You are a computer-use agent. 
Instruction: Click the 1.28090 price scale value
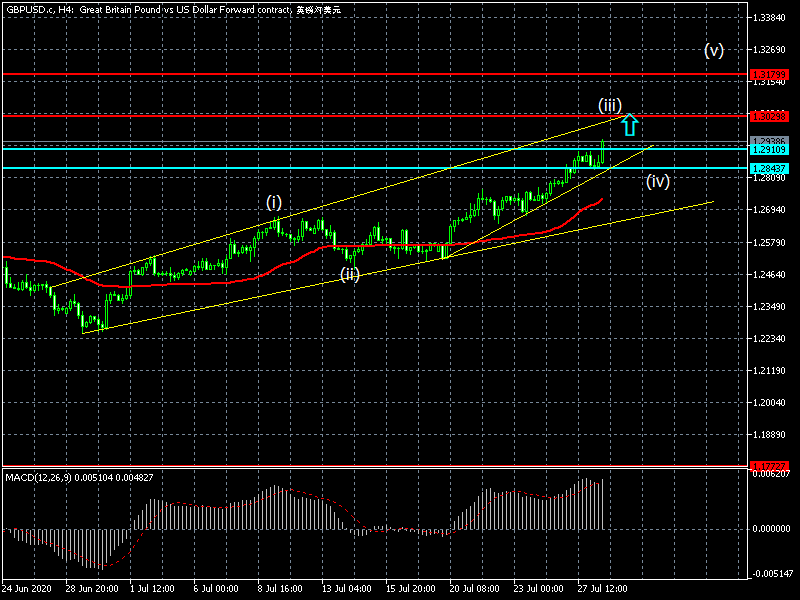[769, 178]
